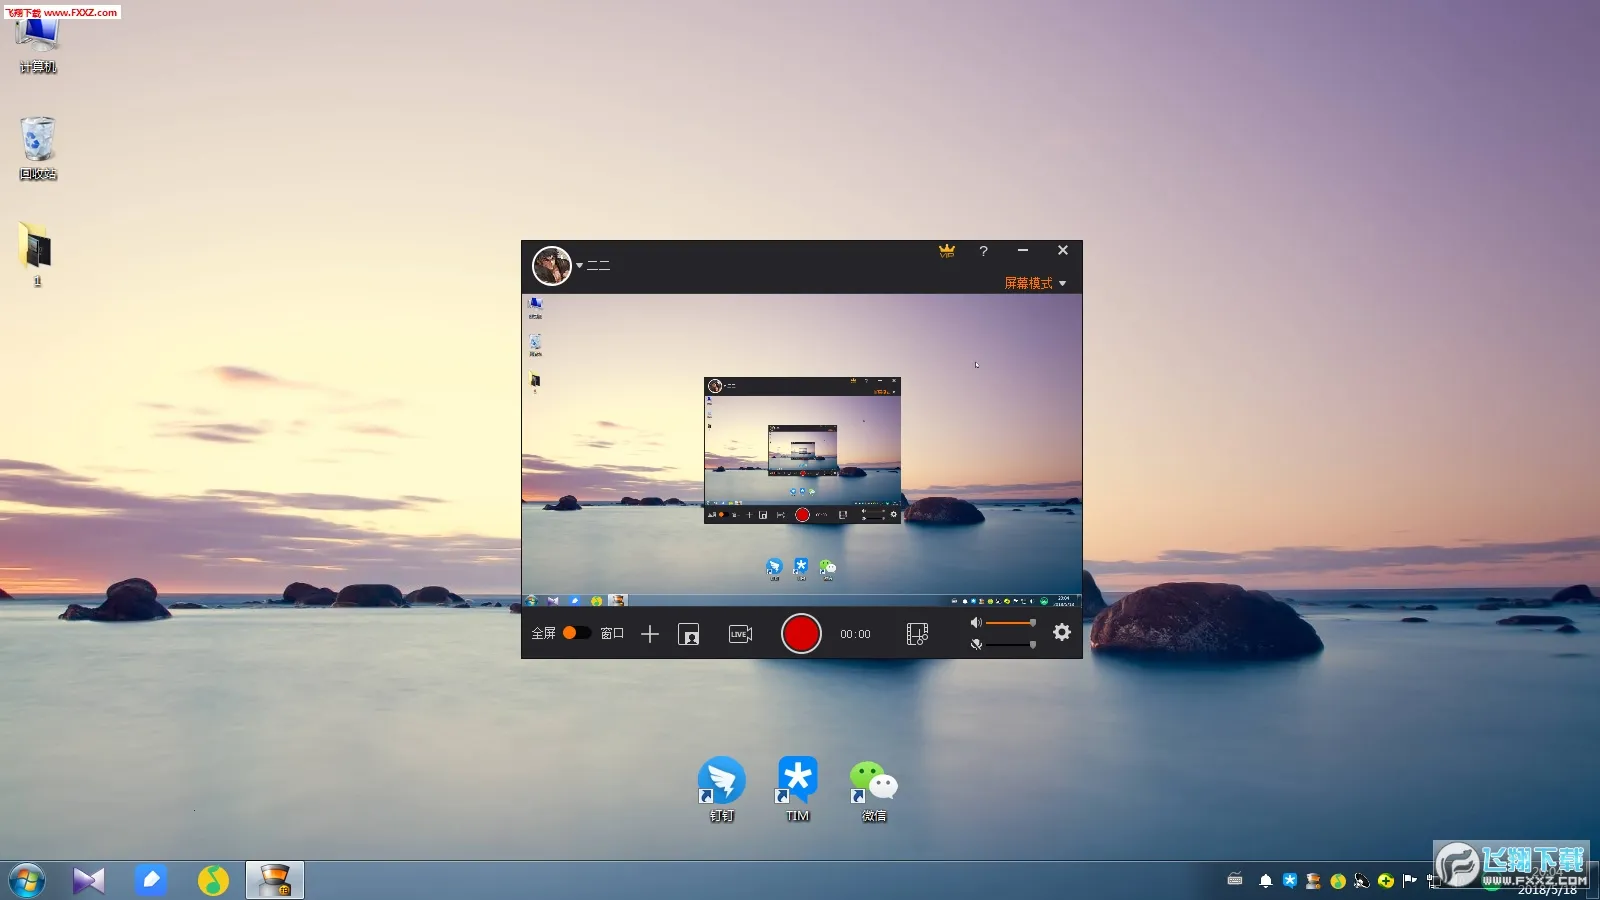This screenshot has height=900, width=1600.
Task: Click the user avatar thumbnail
Action: tap(552, 265)
